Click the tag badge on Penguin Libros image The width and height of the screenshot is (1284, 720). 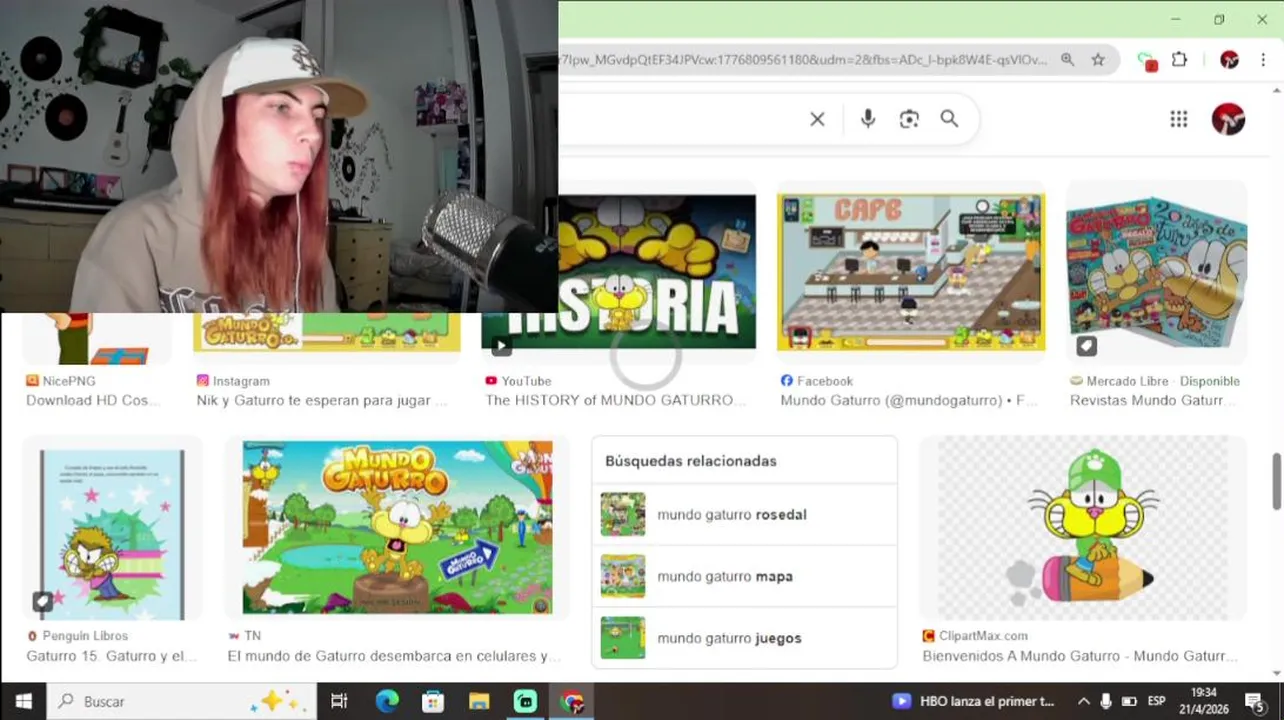(42, 601)
